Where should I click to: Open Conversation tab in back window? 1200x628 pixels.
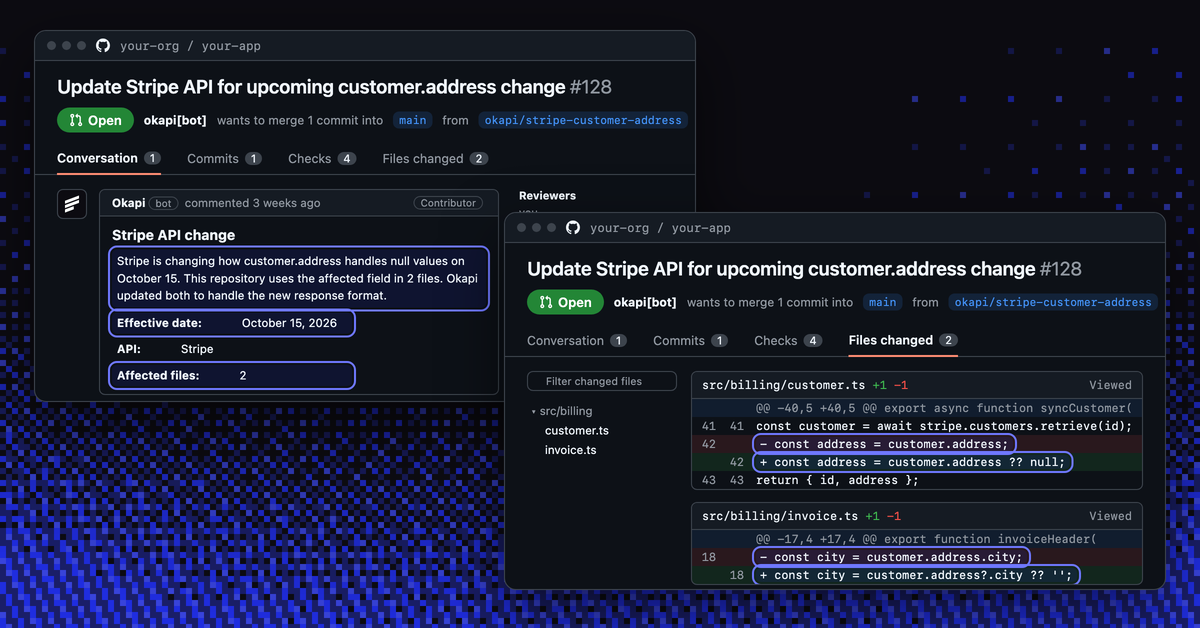[109, 158]
